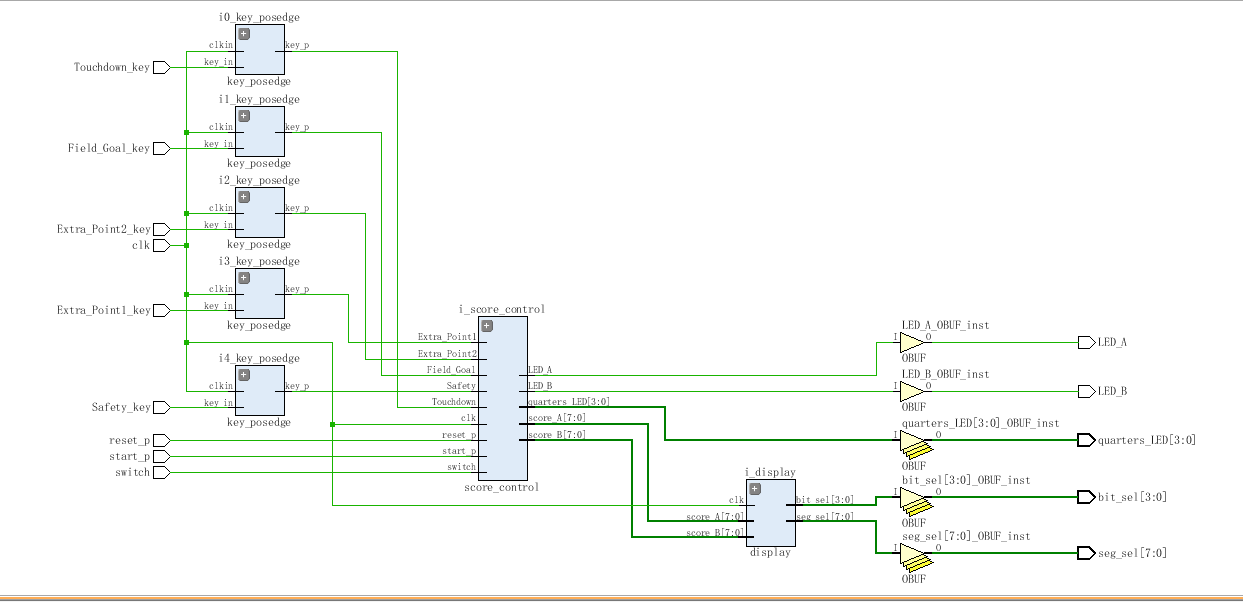
Task: Expand the i2_key_posedge block plus icon
Action: [244, 196]
